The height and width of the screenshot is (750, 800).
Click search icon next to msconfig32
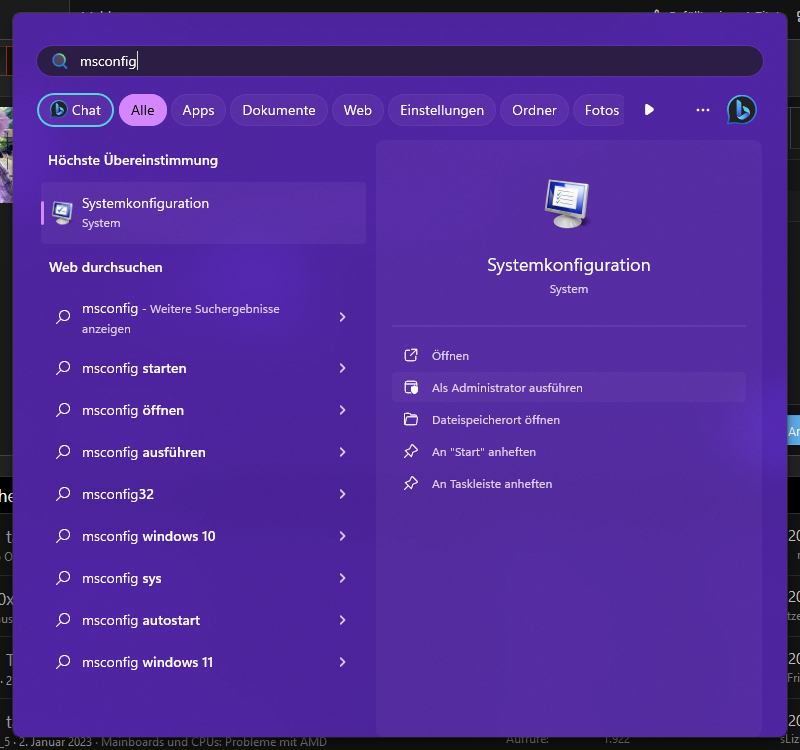pyautogui.click(x=63, y=493)
